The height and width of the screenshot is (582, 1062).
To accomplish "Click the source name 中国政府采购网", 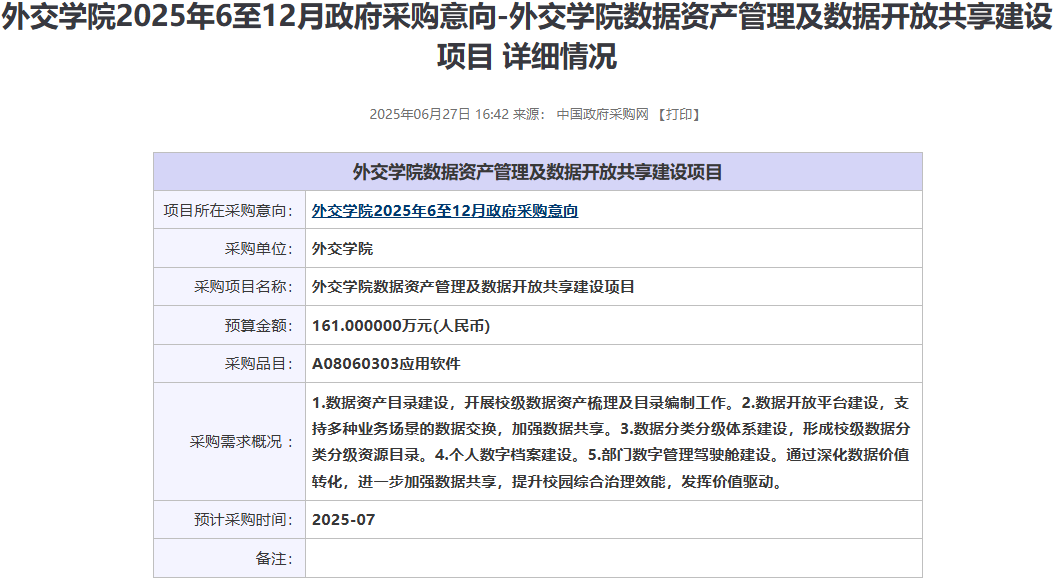I will (603, 114).
